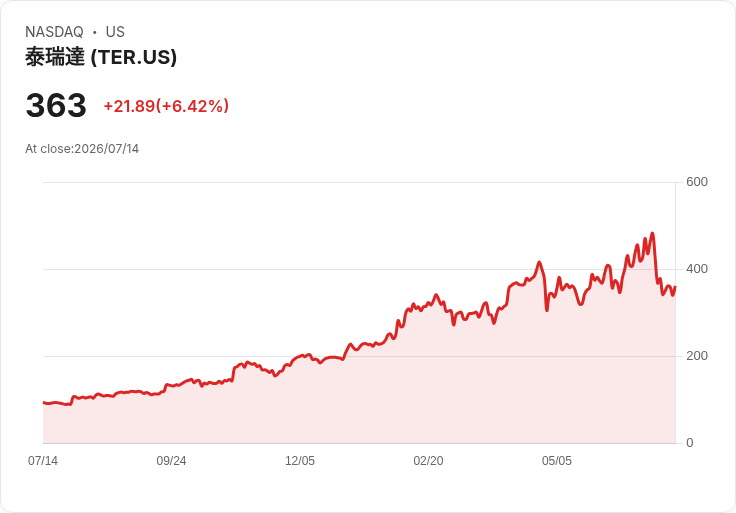Click the At close:2026/07/14 date text

pos(82,149)
